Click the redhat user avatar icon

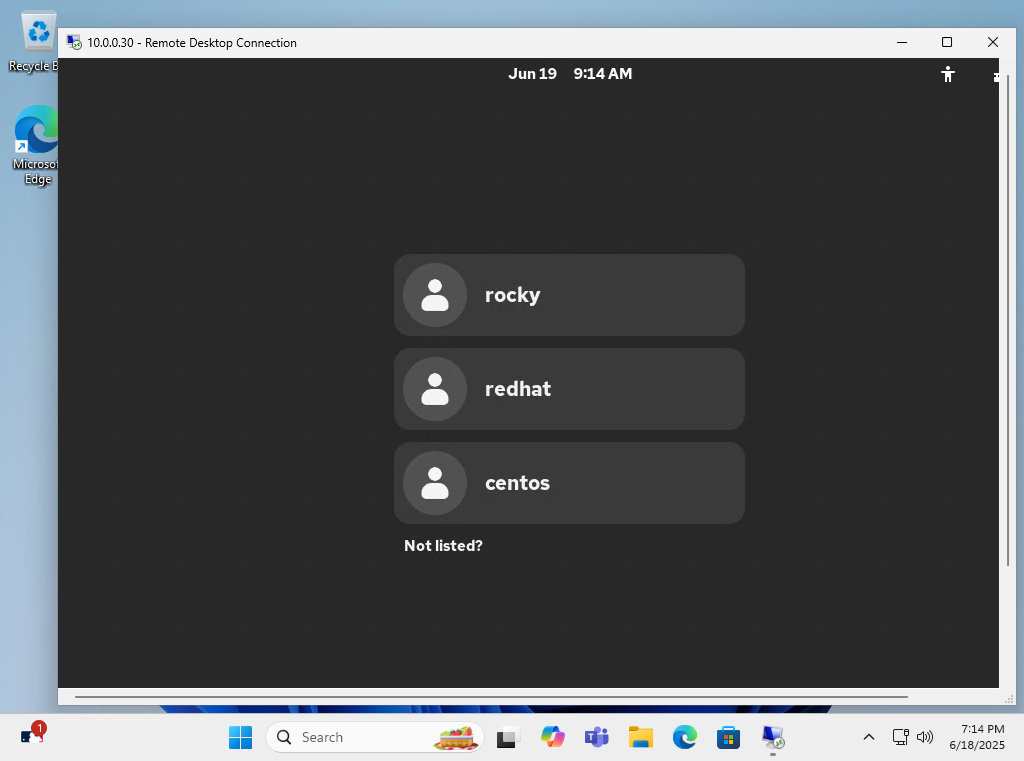pyautogui.click(x=435, y=389)
